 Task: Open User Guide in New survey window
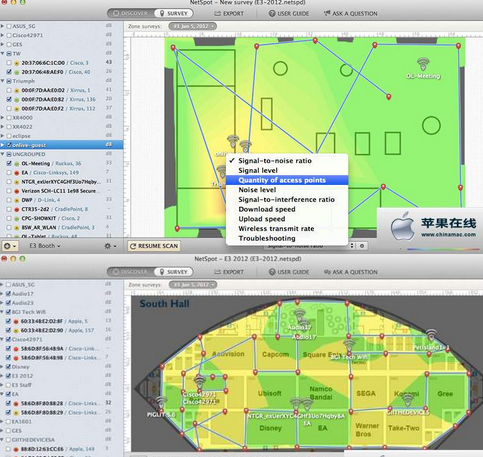289,14
